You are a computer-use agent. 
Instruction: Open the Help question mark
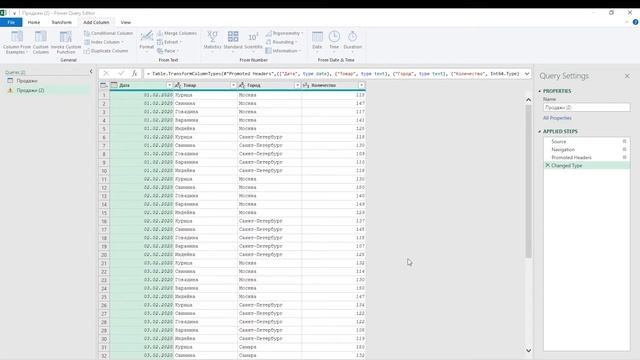click(x=636, y=22)
